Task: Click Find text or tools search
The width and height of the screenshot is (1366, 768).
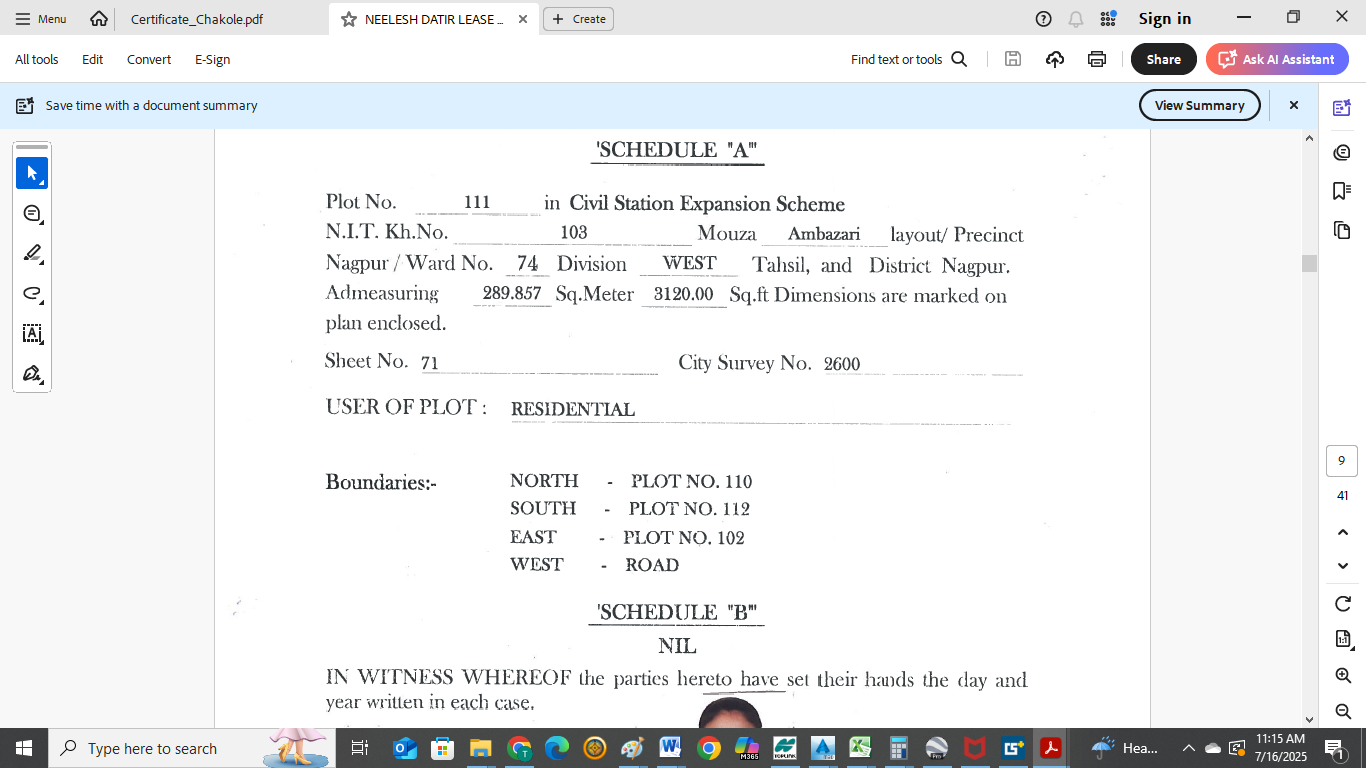Action: (x=909, y=59)
